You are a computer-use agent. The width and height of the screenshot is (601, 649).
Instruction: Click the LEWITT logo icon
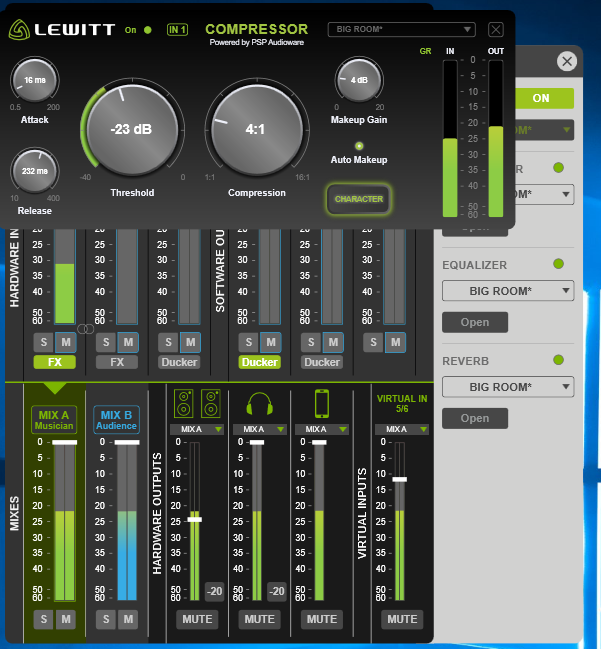pyautogui.click(x=19, y=30)
